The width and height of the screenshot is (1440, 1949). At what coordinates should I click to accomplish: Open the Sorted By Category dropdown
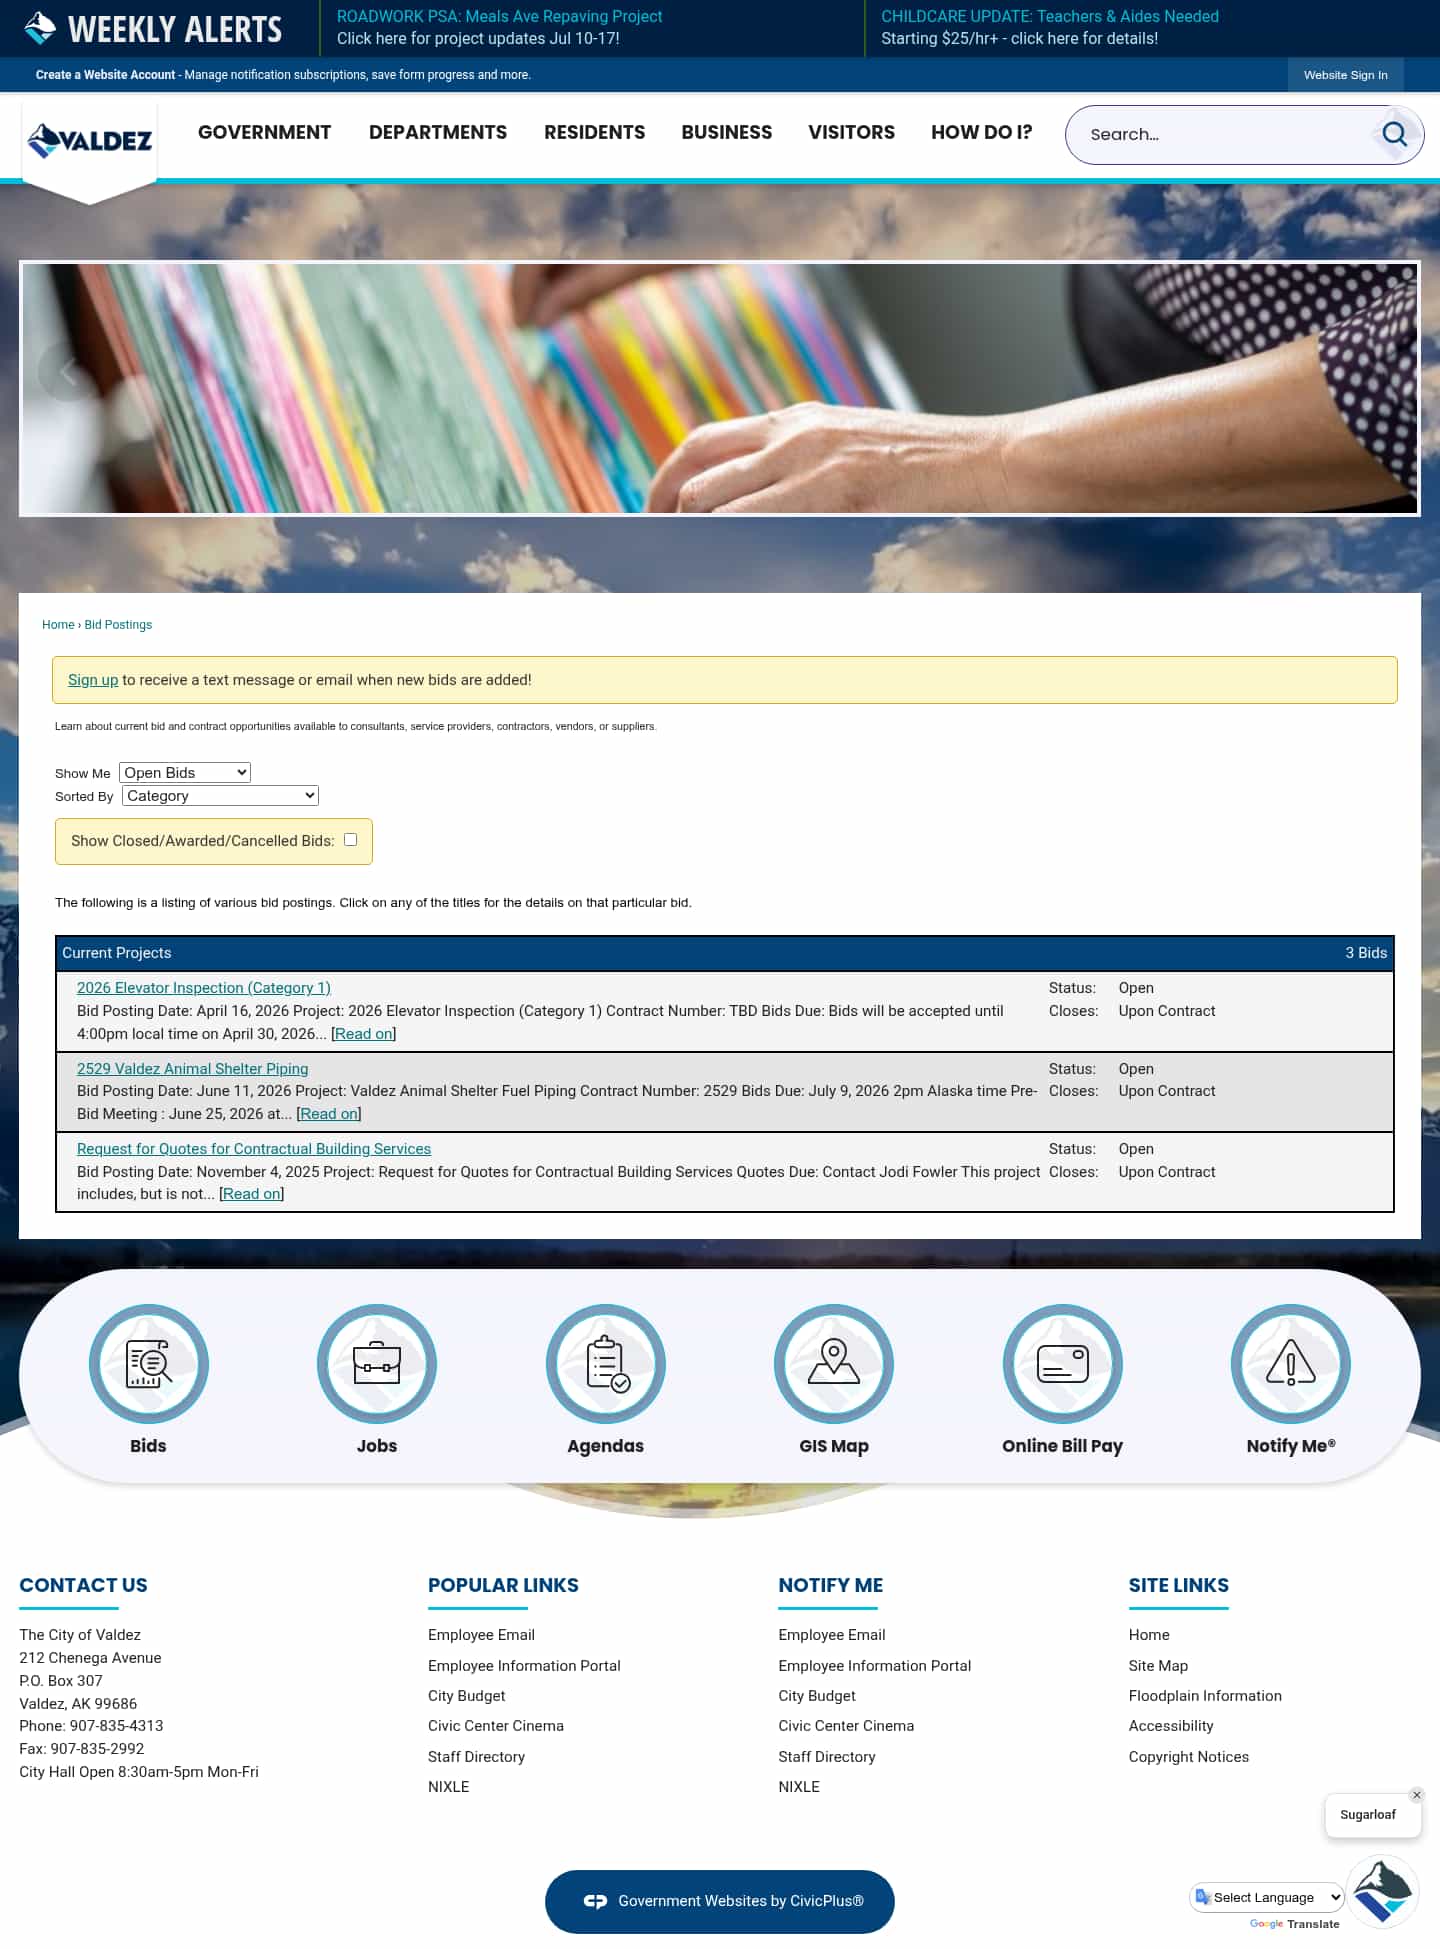[221, 796]
